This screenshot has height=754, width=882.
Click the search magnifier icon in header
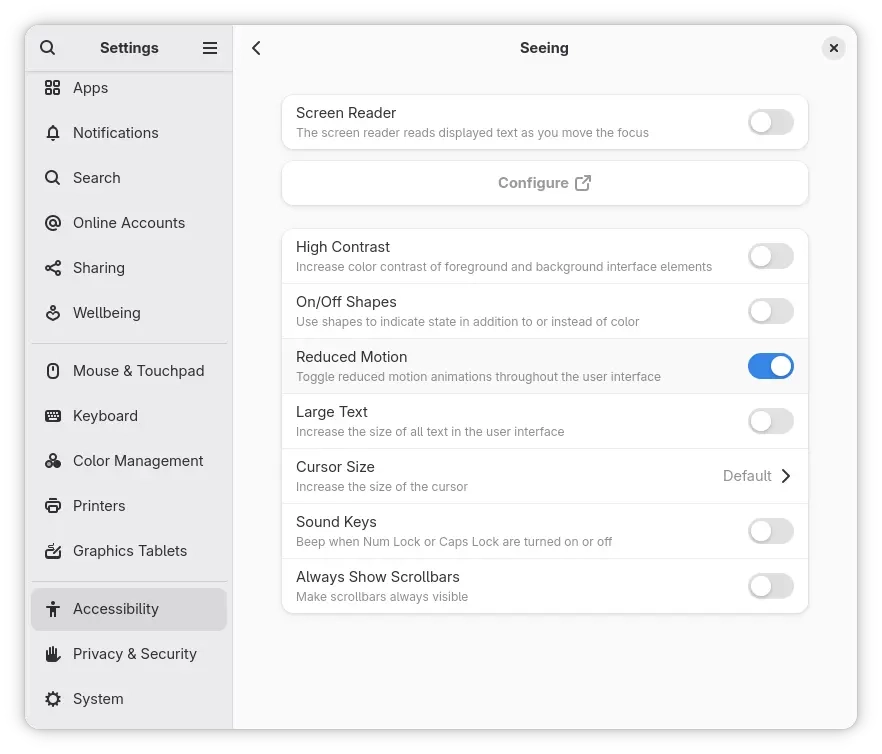pos(48,48)
